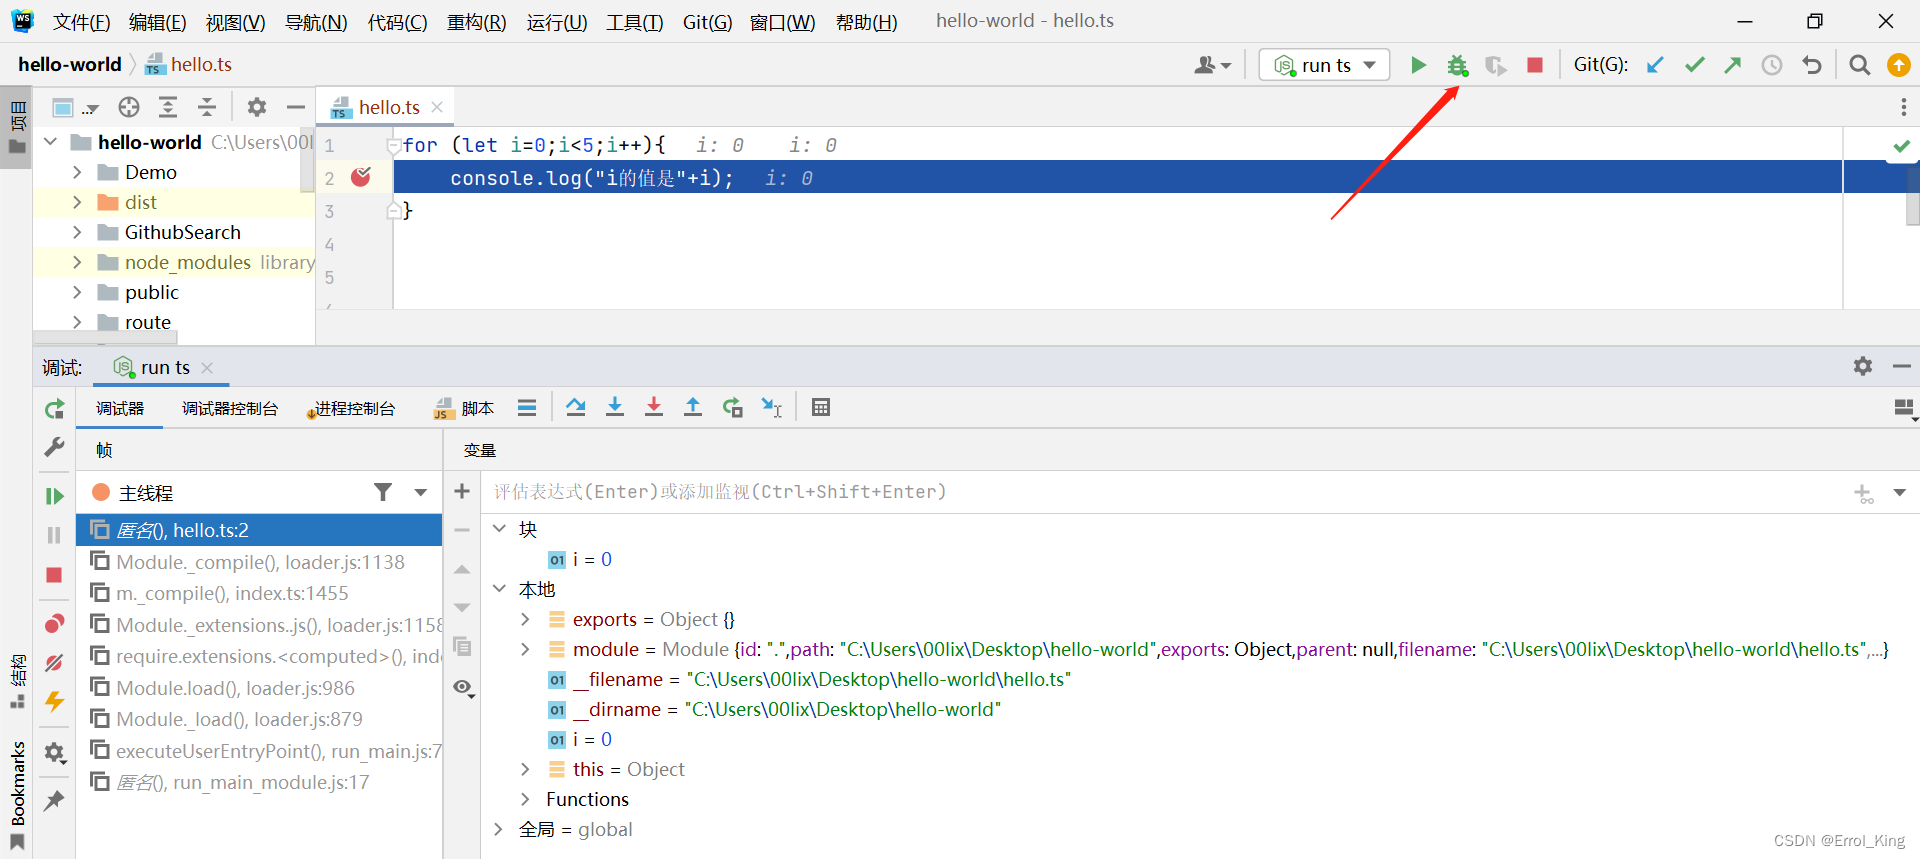Collapse the 本地 variables group
This screenshot has height=859, width=1920.
click(498, 589)
